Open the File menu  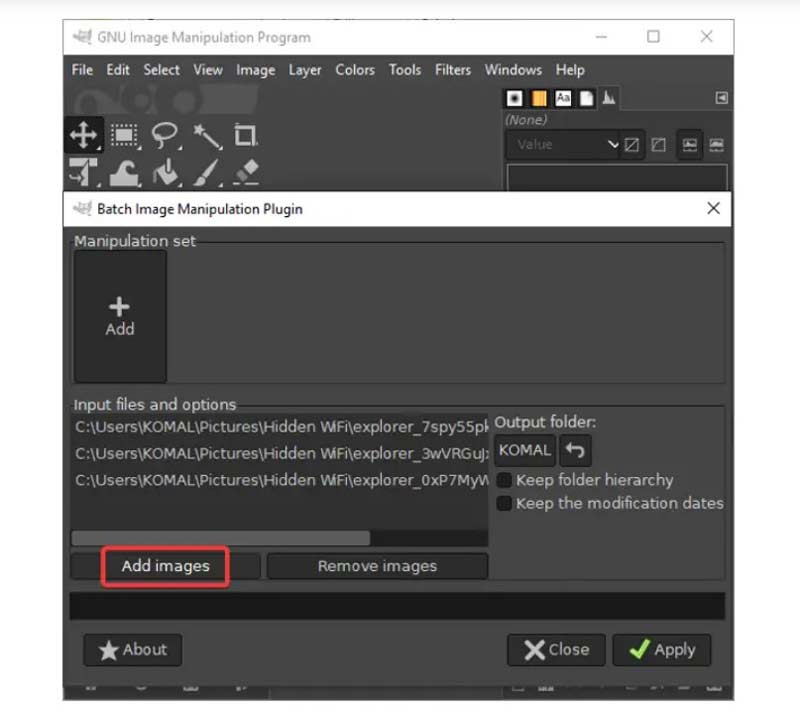point(82,70)
